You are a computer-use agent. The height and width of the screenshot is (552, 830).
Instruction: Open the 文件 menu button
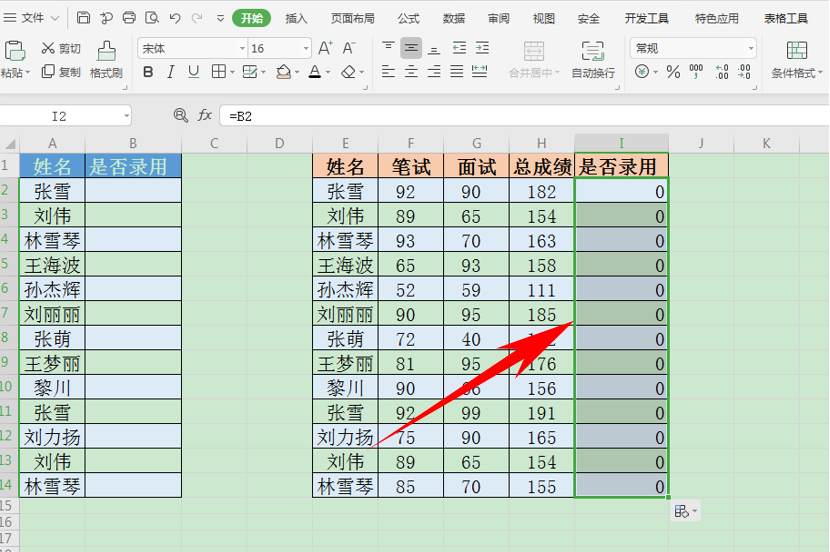[x=31, y=18]
